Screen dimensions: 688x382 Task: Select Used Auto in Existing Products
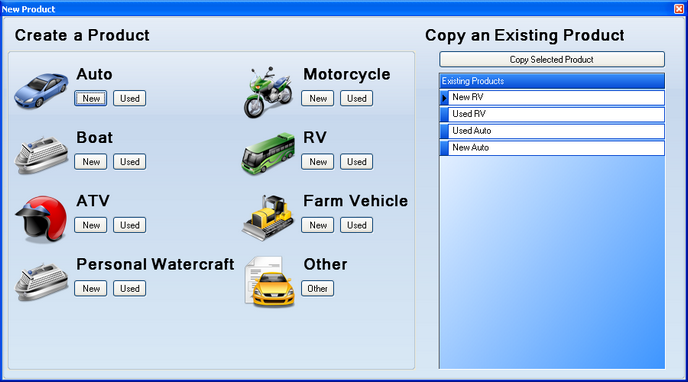[556, 131]
